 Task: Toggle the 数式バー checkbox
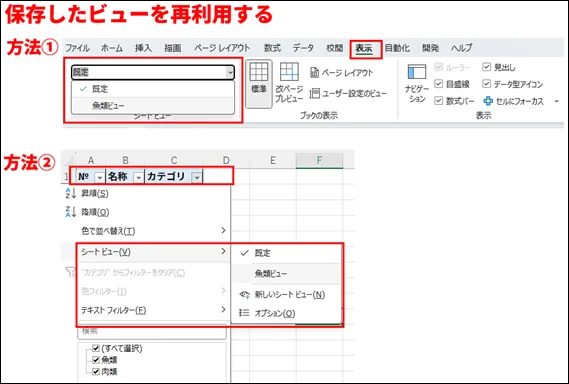click(439, 101)
